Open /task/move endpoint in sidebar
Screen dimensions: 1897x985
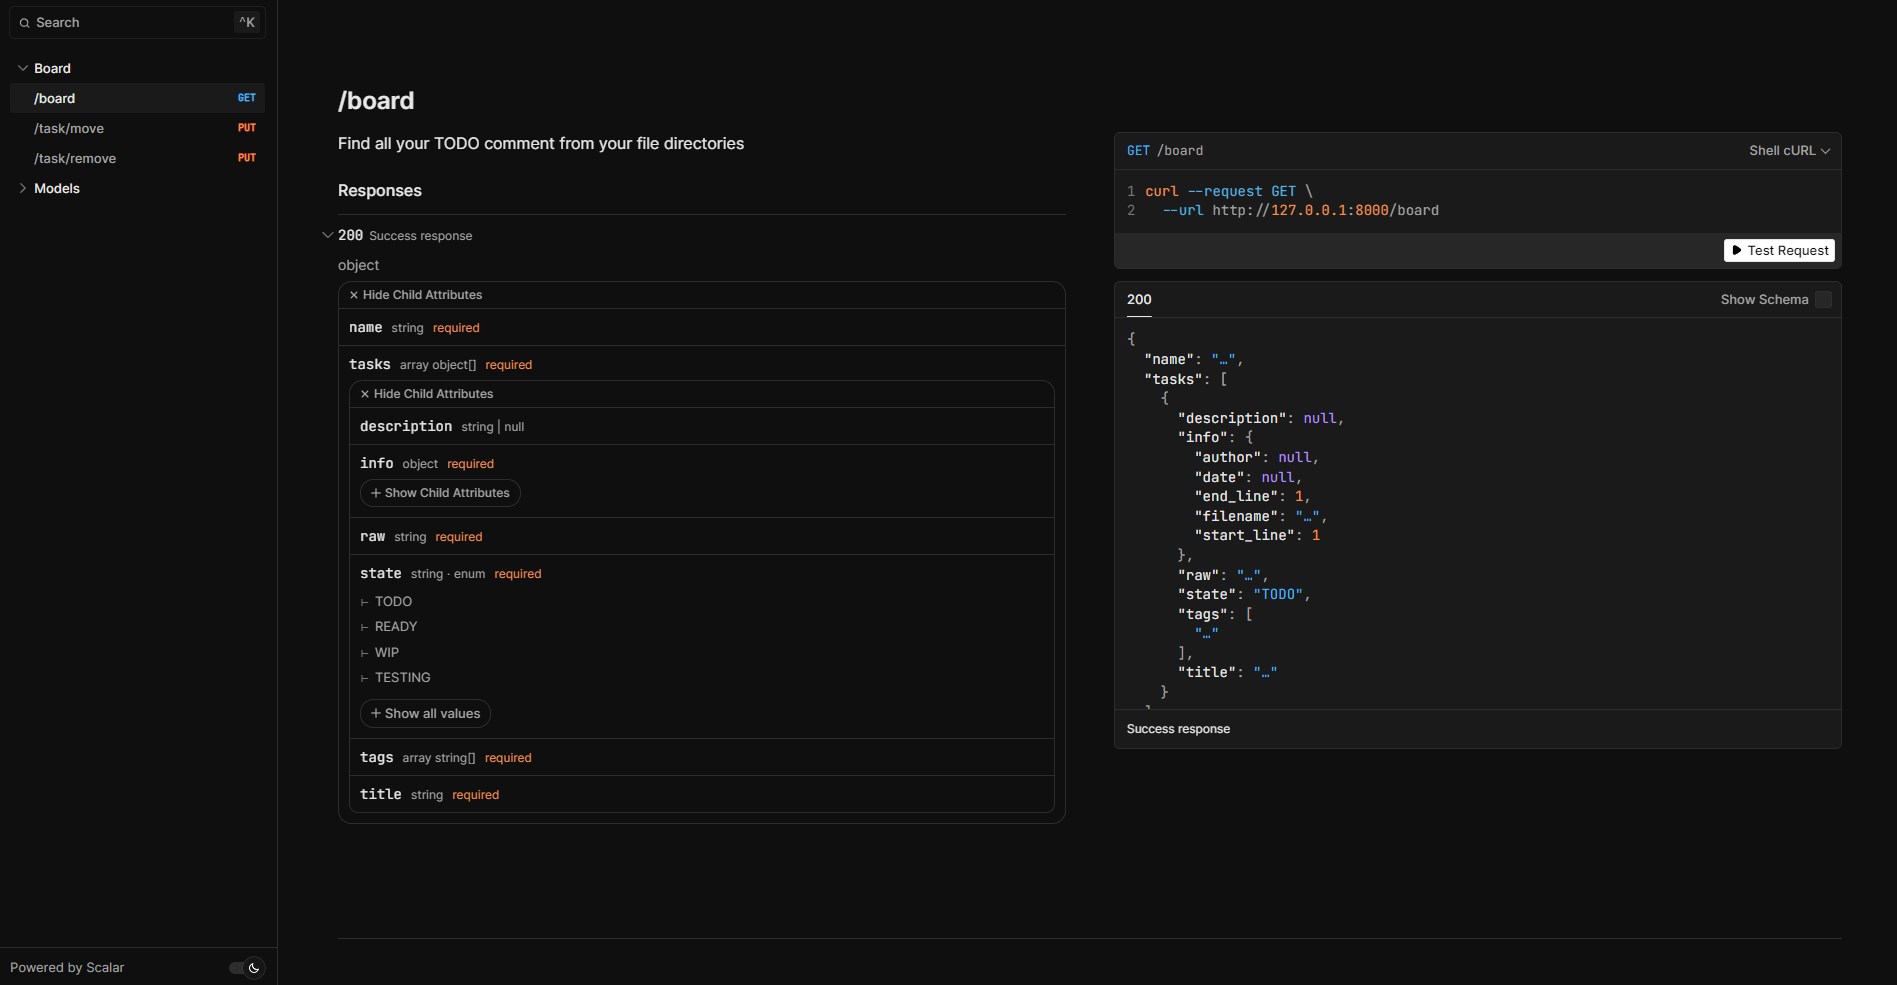[69, 128]
